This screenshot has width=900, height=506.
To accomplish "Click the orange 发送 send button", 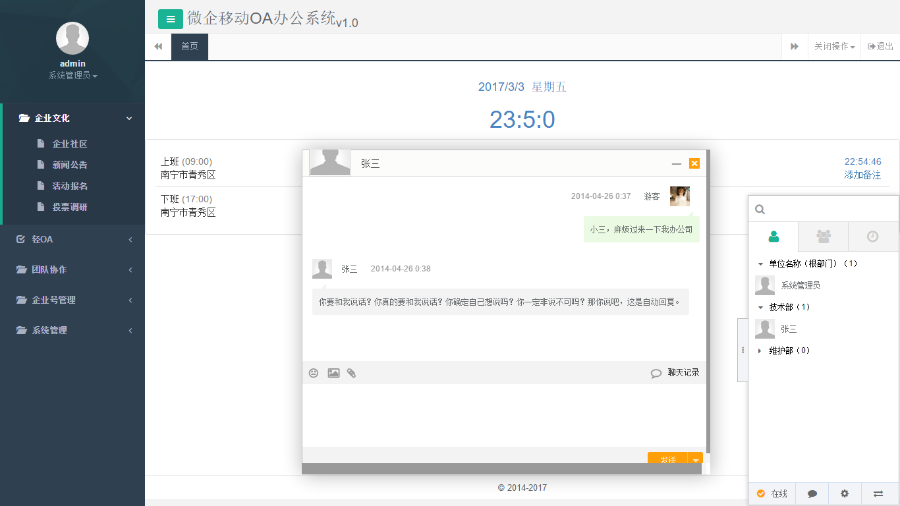I will coord(668,459).
